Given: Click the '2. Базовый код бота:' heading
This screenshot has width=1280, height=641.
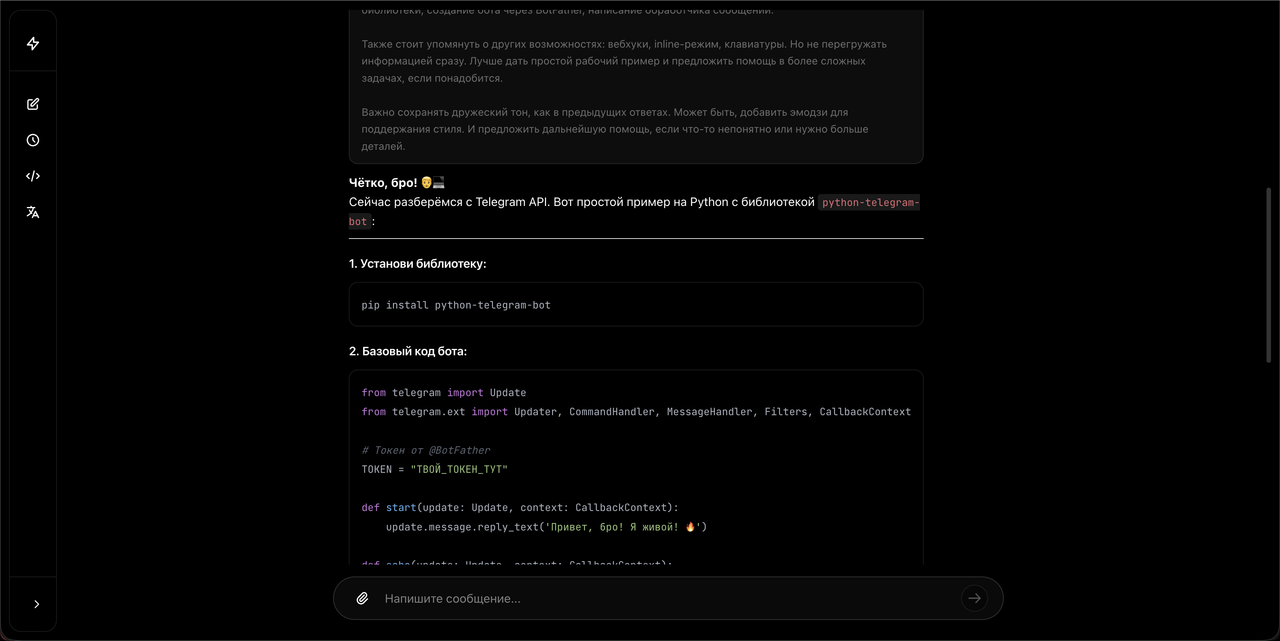Looking at the screenshot, I should click(408, 351).
